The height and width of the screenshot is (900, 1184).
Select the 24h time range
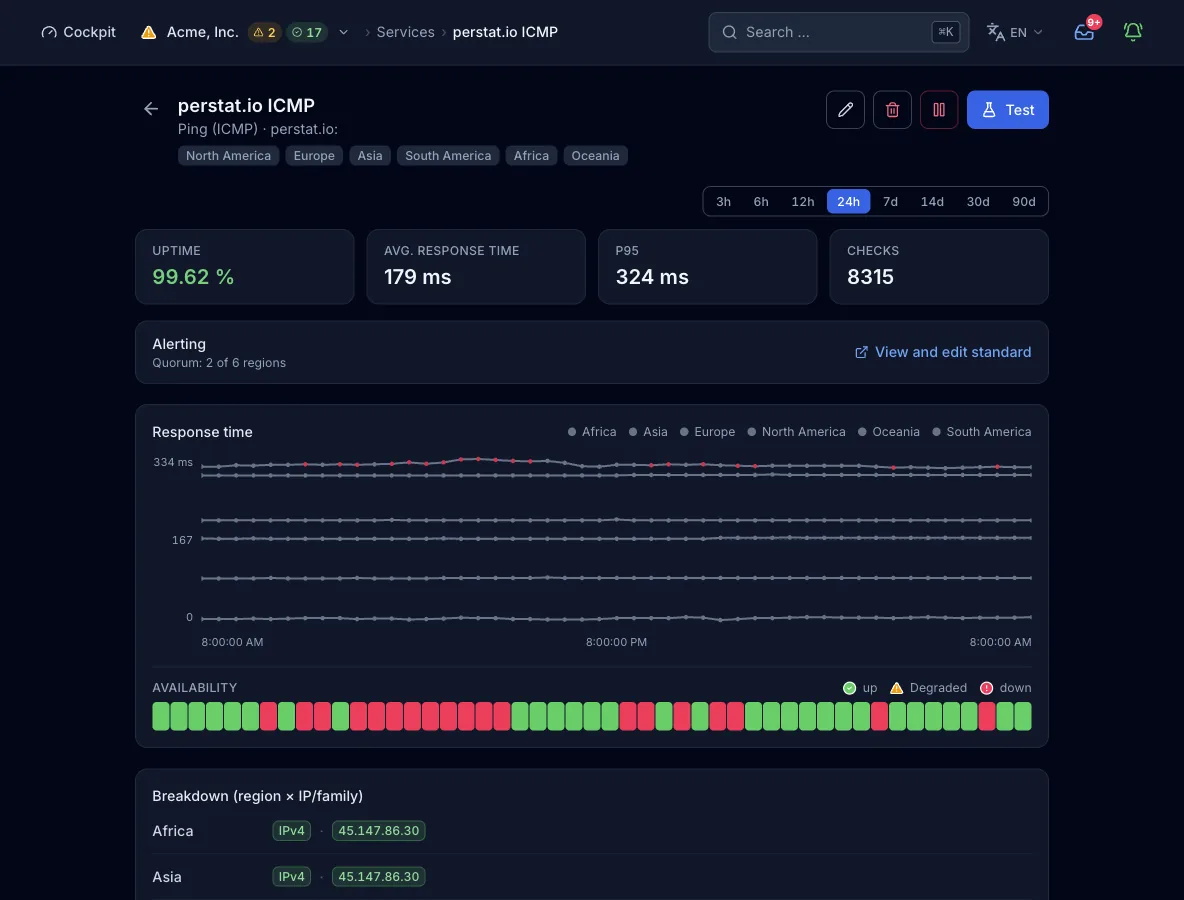(x=848, y=202)
